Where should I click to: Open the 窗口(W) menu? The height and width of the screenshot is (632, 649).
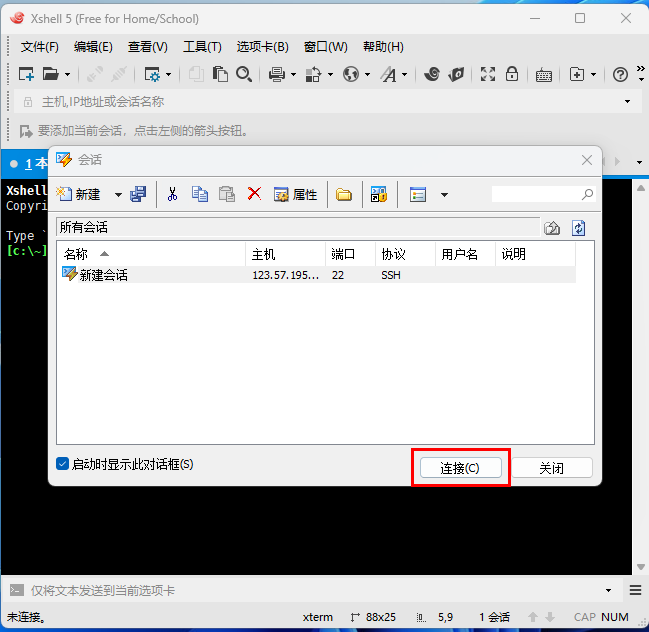click(326, 47)
